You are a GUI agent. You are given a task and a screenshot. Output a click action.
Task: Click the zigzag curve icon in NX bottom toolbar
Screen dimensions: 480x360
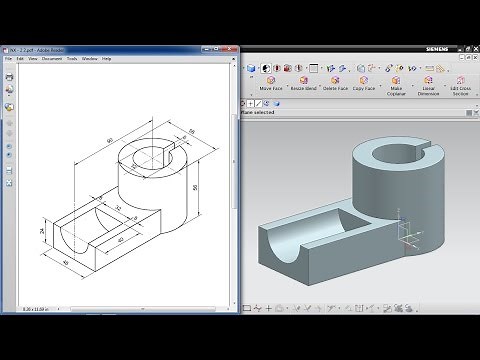click(257, 308)
